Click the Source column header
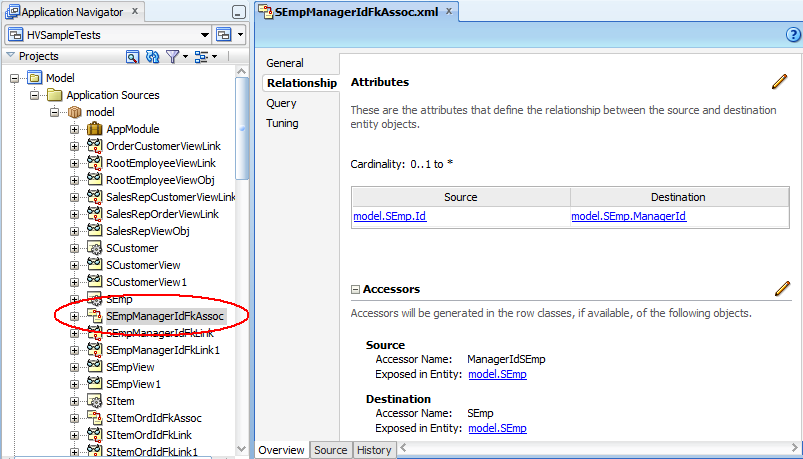Screen dimensions: 803x459 pyautogui.click(x=460, y=197)
